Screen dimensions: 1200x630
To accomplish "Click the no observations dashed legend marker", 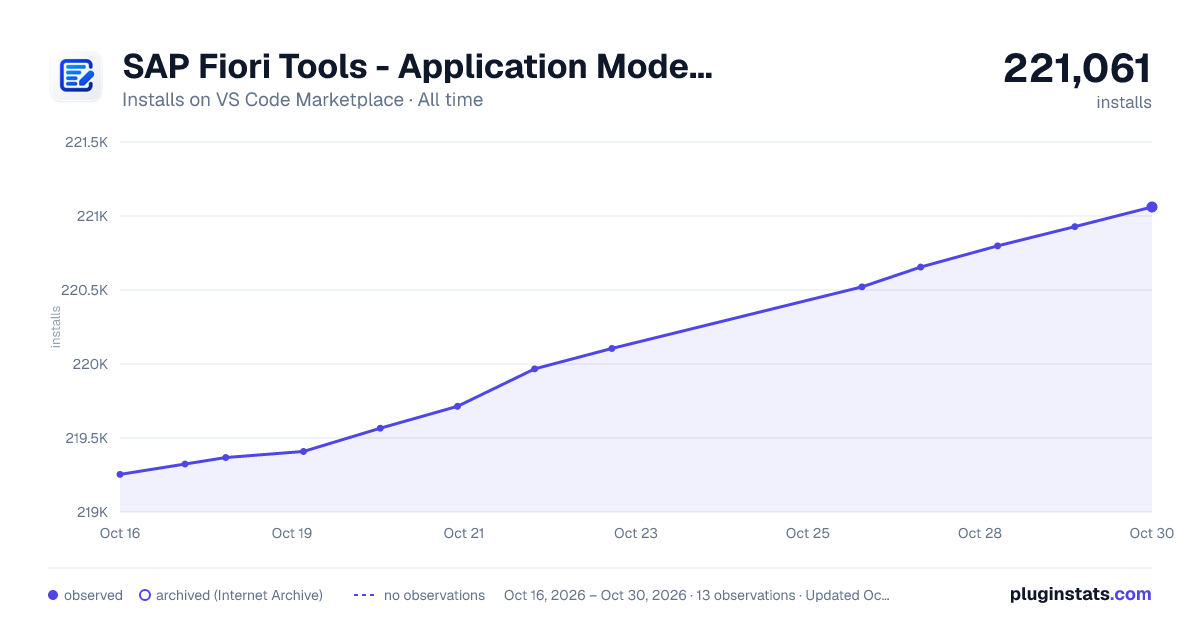I will (363, 595).
